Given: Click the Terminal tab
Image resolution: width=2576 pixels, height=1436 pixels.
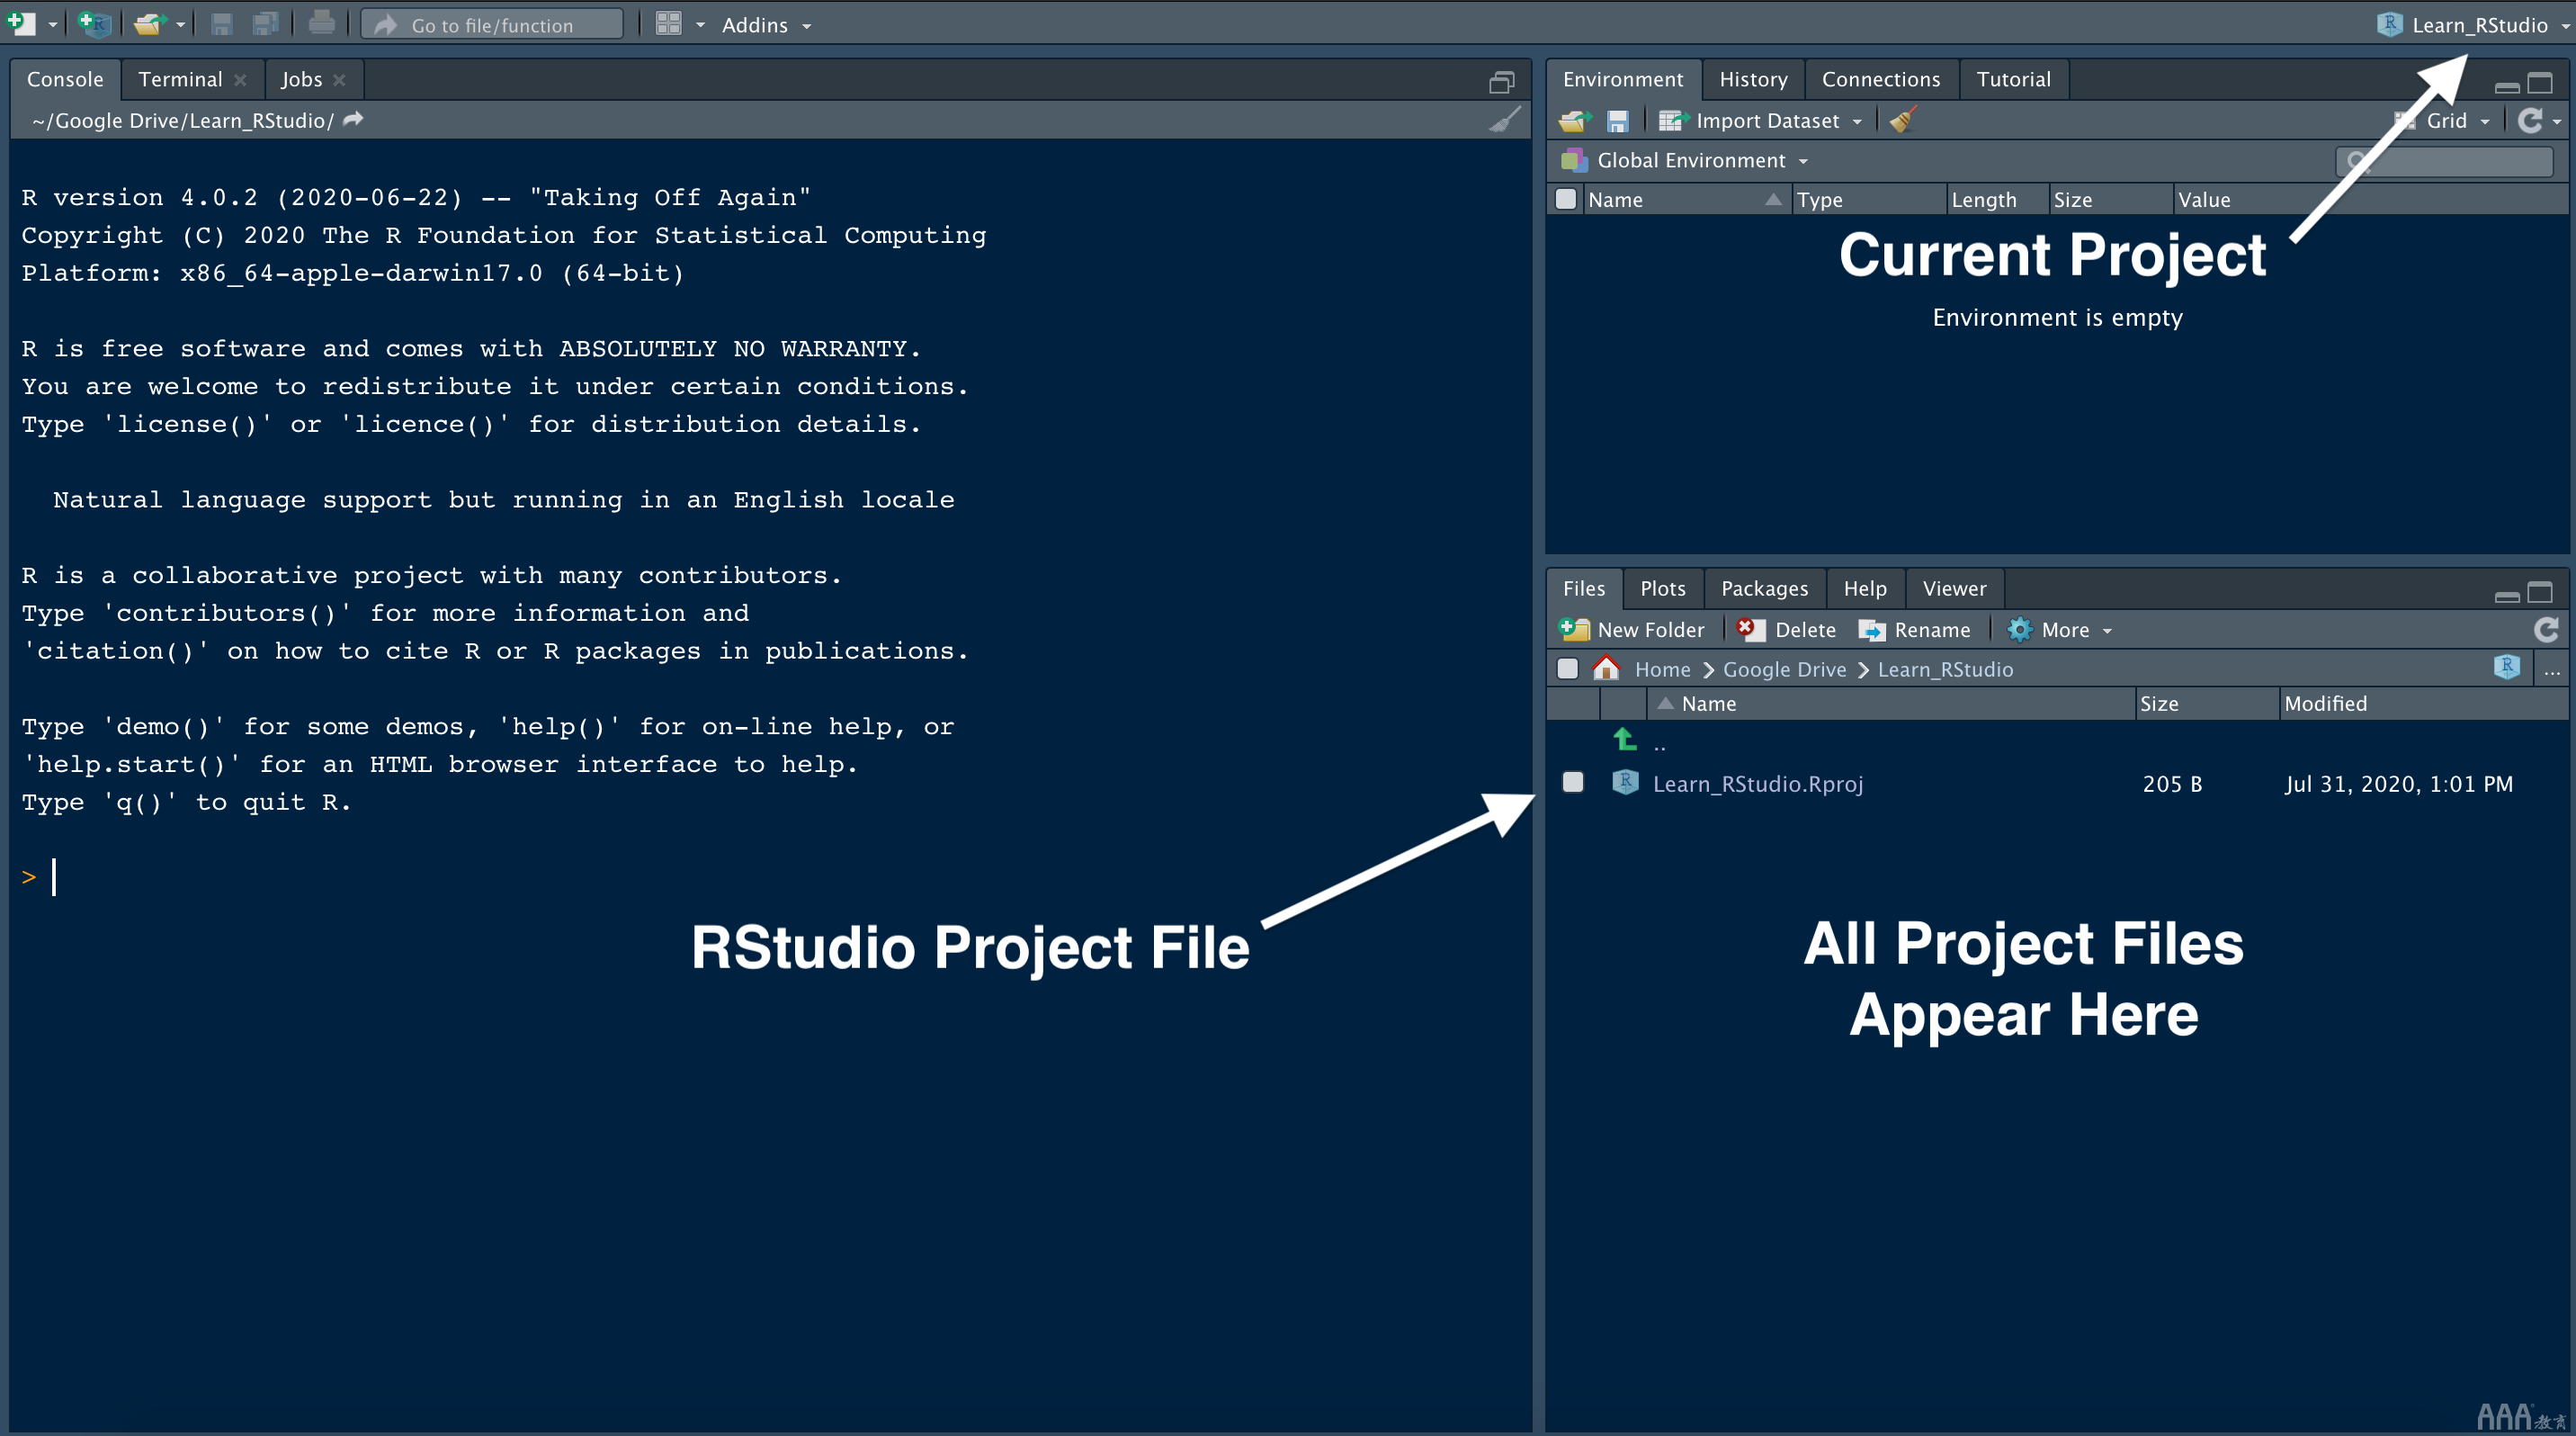Looking at the screenshot, I should (178, 77).
